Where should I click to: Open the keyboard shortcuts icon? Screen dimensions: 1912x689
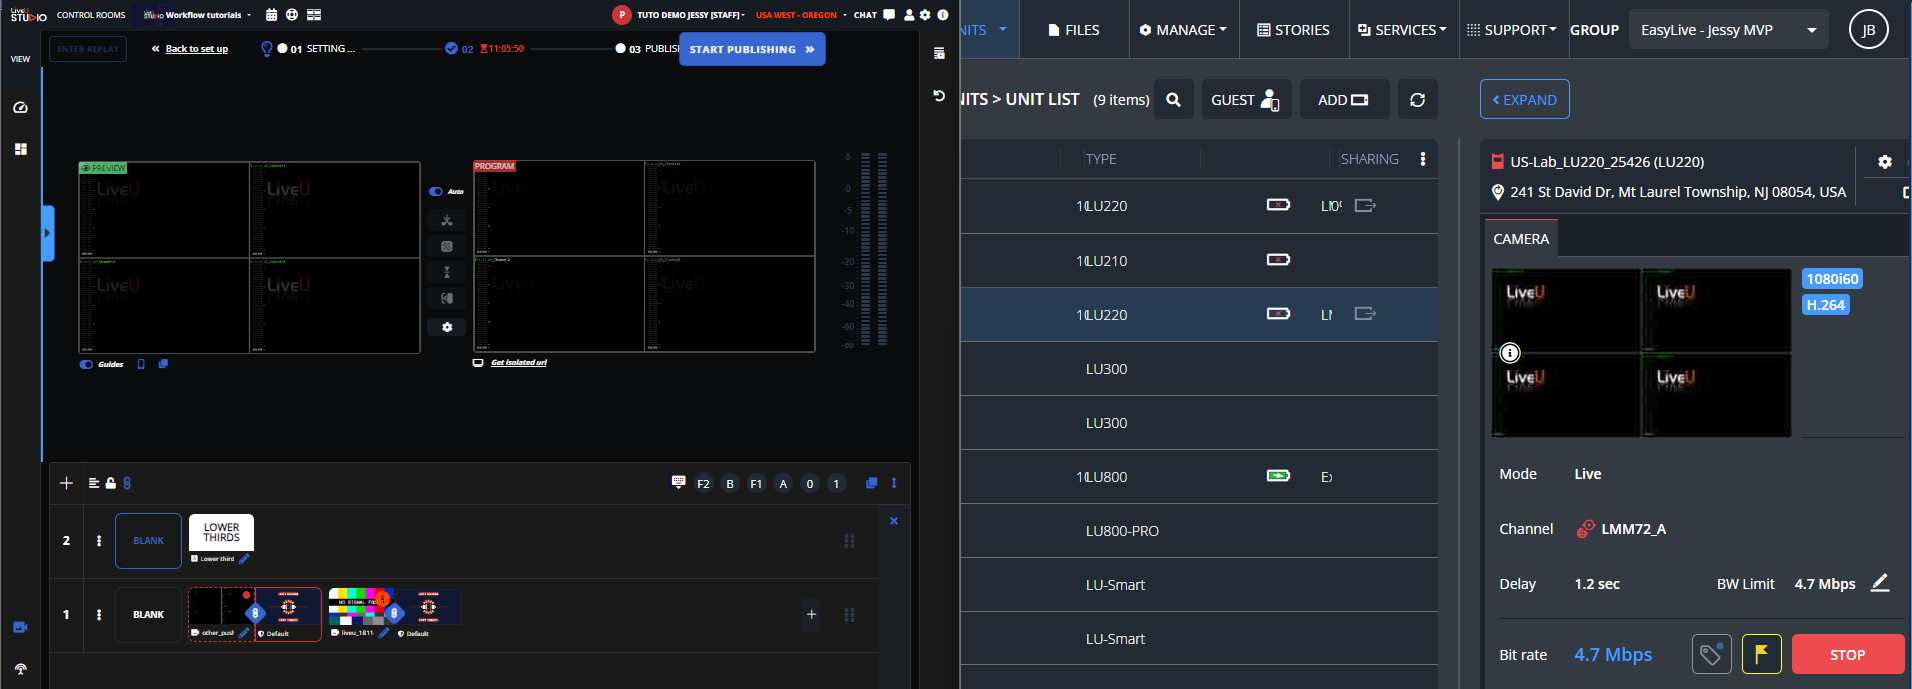(x=678, y=482)
